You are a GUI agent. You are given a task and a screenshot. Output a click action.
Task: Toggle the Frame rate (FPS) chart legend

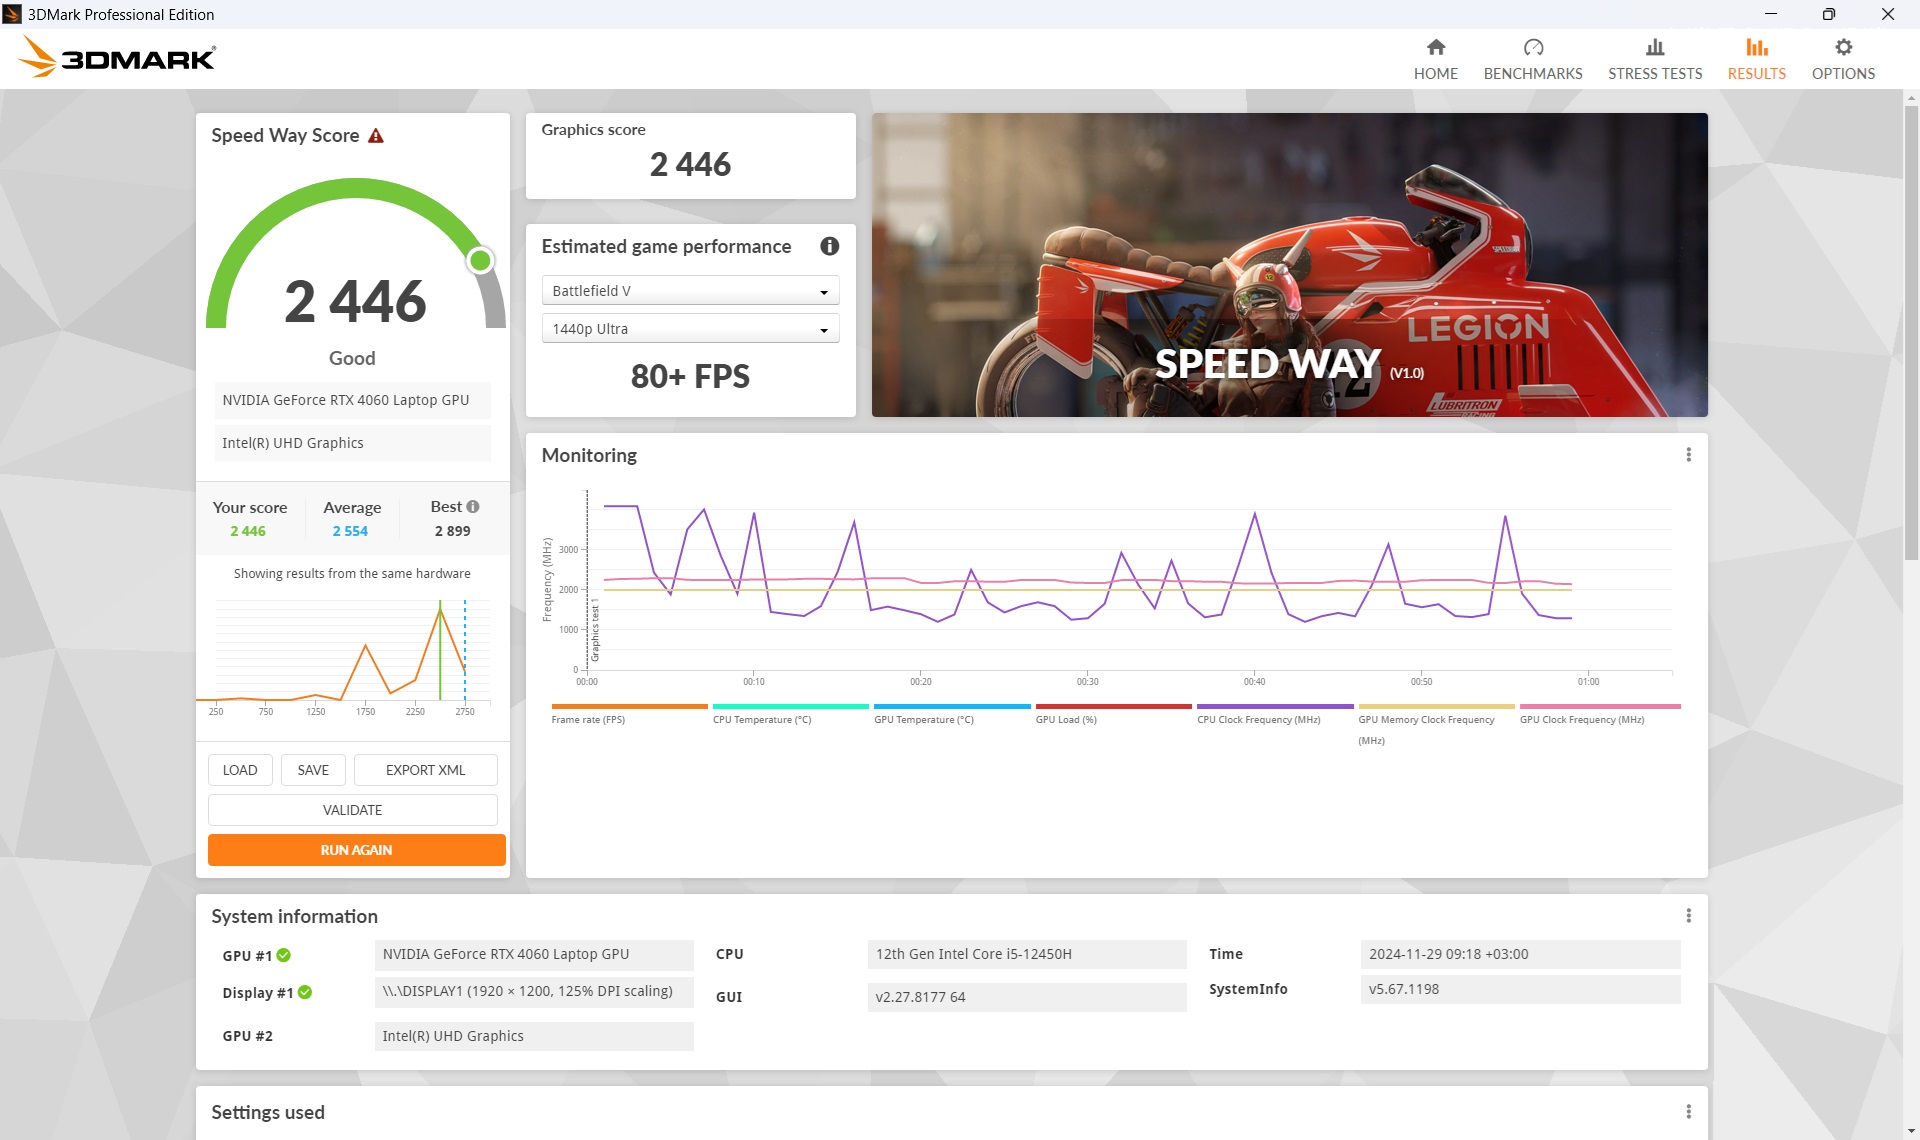(629, 714)
